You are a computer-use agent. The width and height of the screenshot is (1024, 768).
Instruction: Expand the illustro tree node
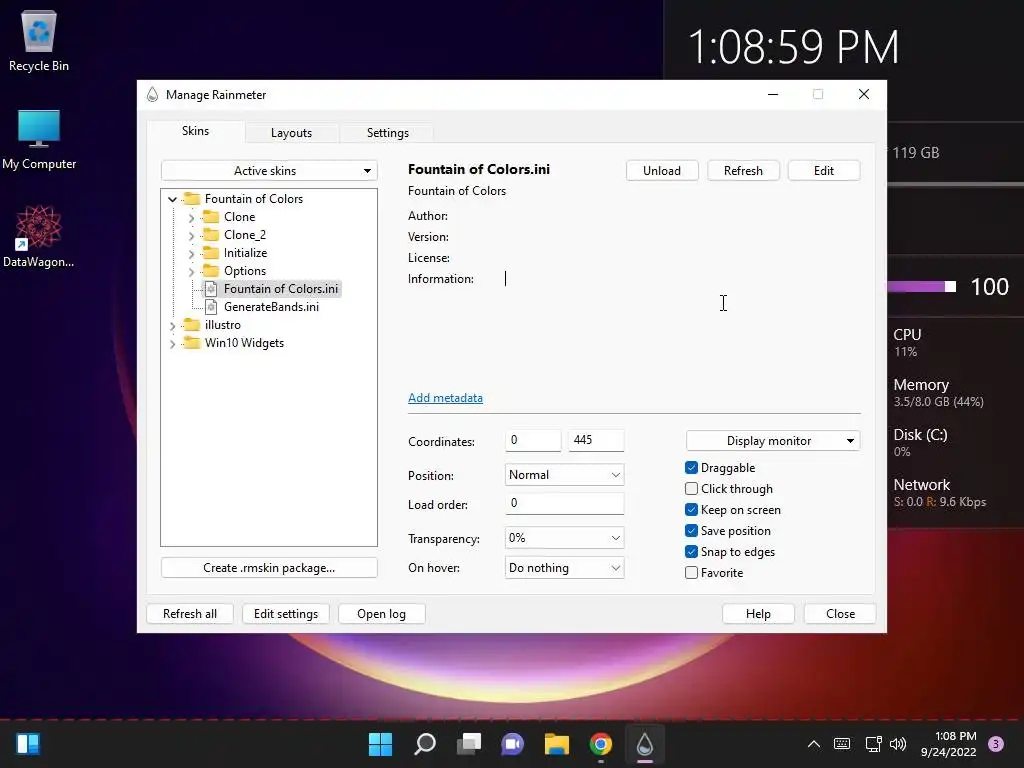[x=172, y=325]
